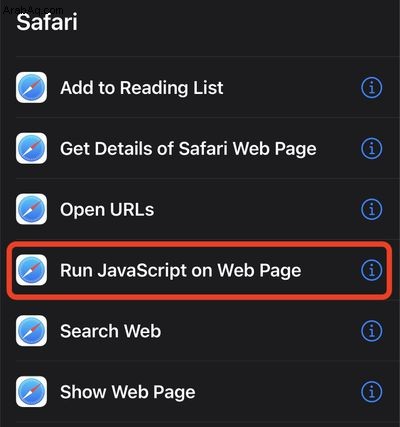This screenshot has height=427, width=400.
Task: Open the info button for Open URLs
Action: [x=372, y=209]
